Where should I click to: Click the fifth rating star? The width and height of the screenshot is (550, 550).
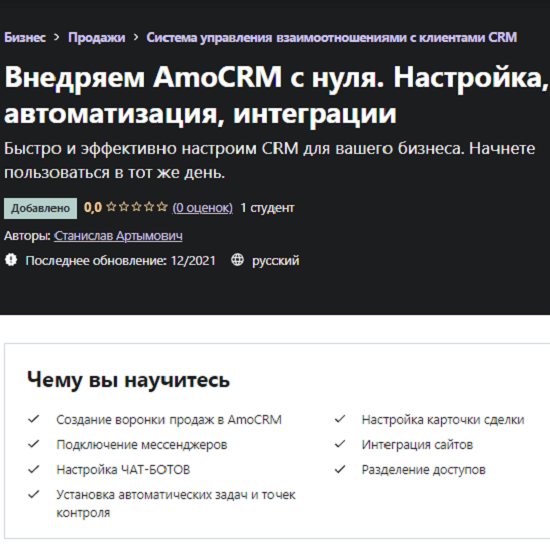[162, 207]
